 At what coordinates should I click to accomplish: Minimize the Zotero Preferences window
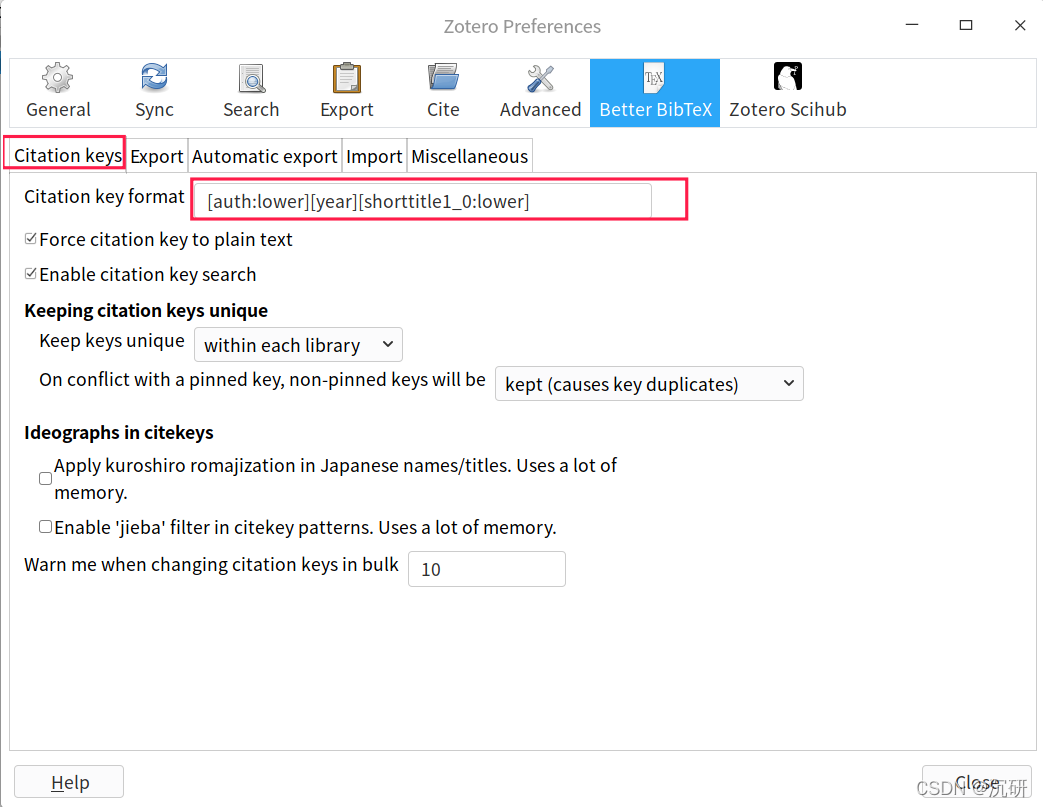[912, 25]
